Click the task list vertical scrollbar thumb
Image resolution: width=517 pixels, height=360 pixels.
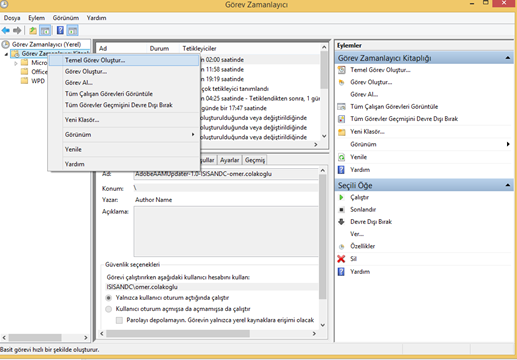point(324,70)
